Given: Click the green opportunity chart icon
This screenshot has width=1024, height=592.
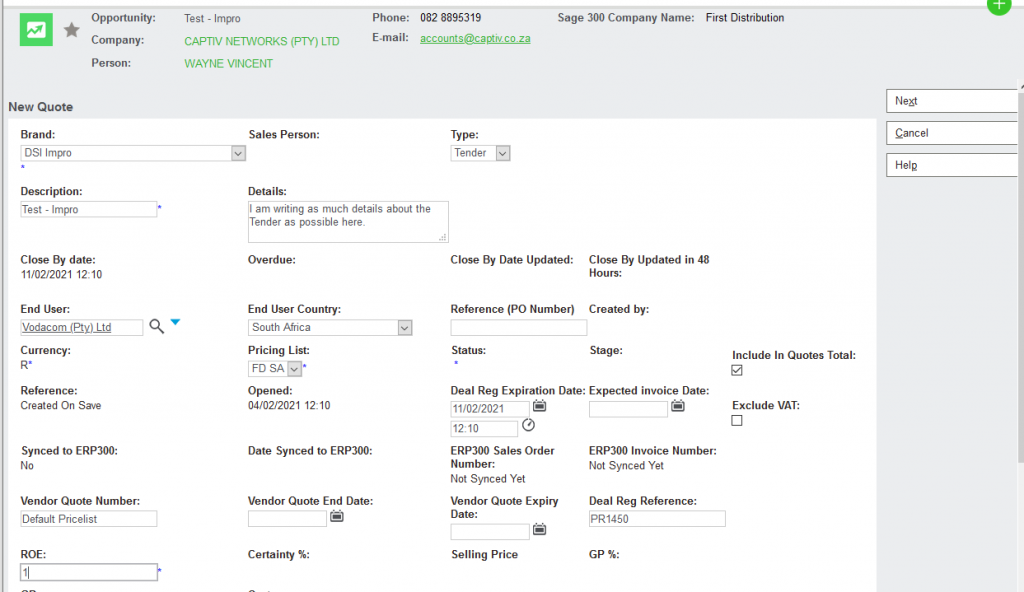Looking at the screenshot, I should coord(36,30).
